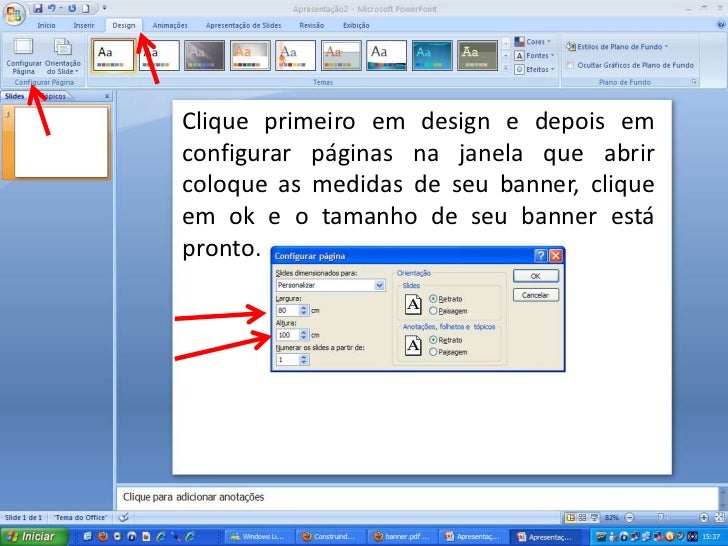Check Ocultar Gráficos de Plano de Fundo

pyautogui.click(x=570, y=65)
